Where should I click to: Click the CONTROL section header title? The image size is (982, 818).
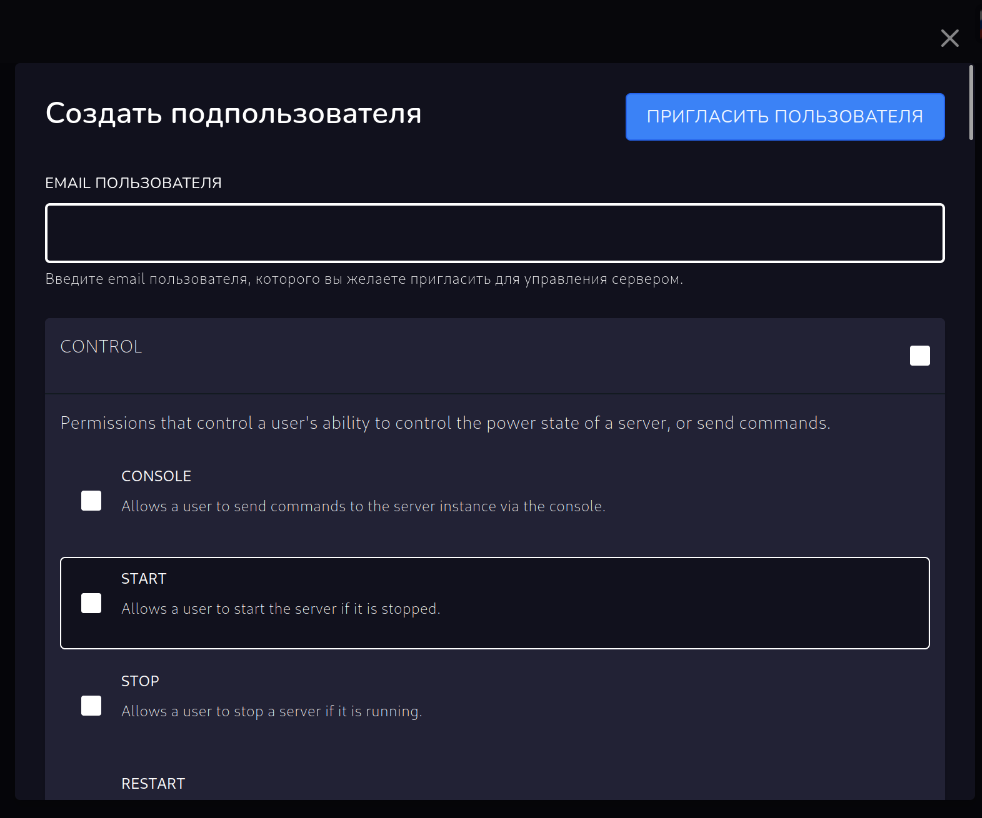pos(101,347)
